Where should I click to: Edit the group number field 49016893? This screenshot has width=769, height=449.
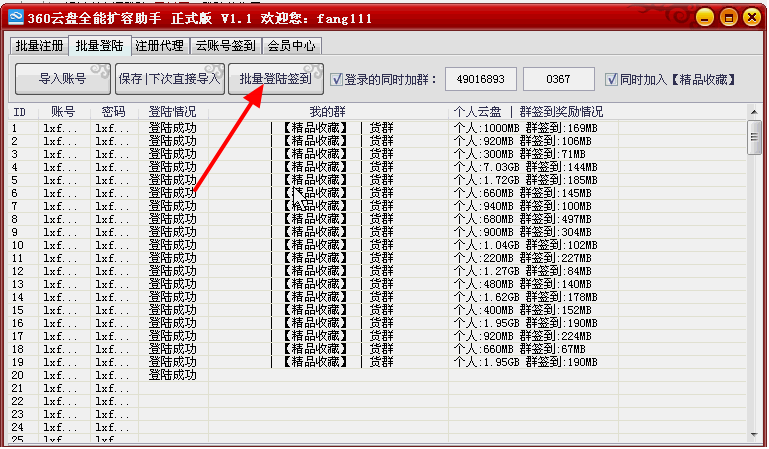[x=481, y=79]
